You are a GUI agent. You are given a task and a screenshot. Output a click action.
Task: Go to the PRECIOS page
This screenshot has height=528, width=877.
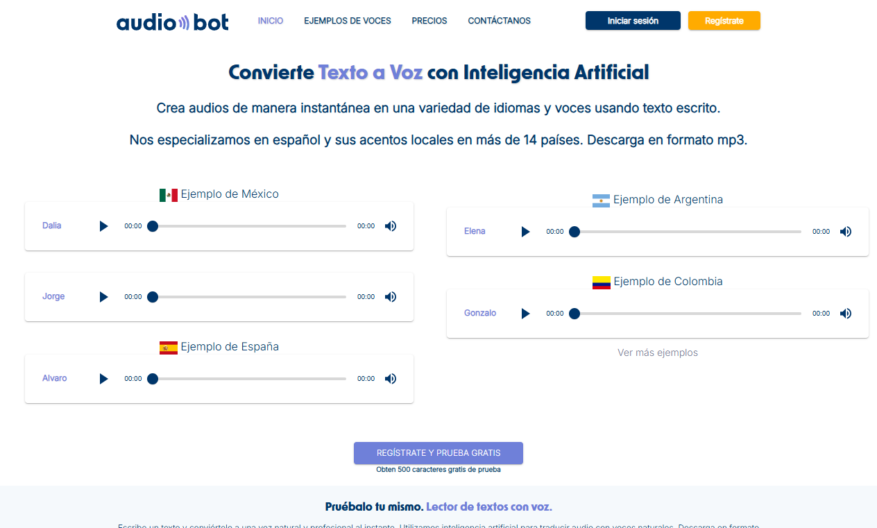tap(430, 21)
